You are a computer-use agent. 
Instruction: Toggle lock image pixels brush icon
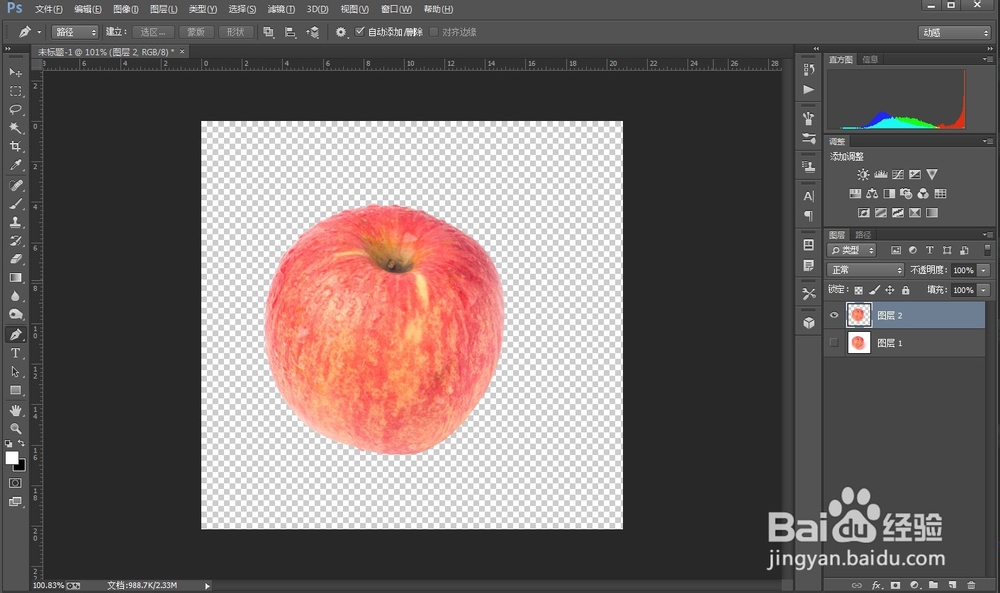coord(874,290)
